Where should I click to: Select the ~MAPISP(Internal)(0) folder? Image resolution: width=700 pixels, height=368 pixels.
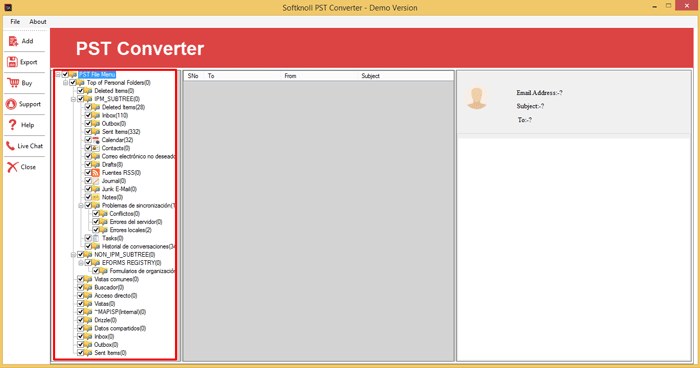coord(120,312)
